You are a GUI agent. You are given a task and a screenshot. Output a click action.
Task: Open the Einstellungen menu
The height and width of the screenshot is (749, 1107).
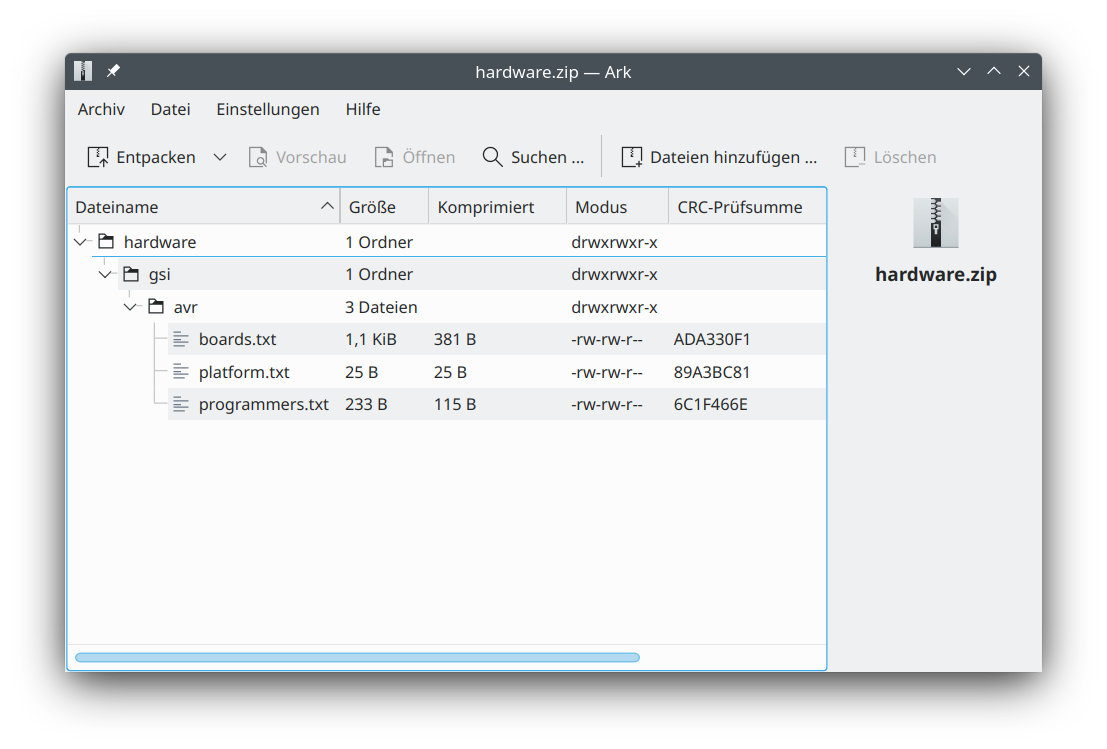point(267,109)
